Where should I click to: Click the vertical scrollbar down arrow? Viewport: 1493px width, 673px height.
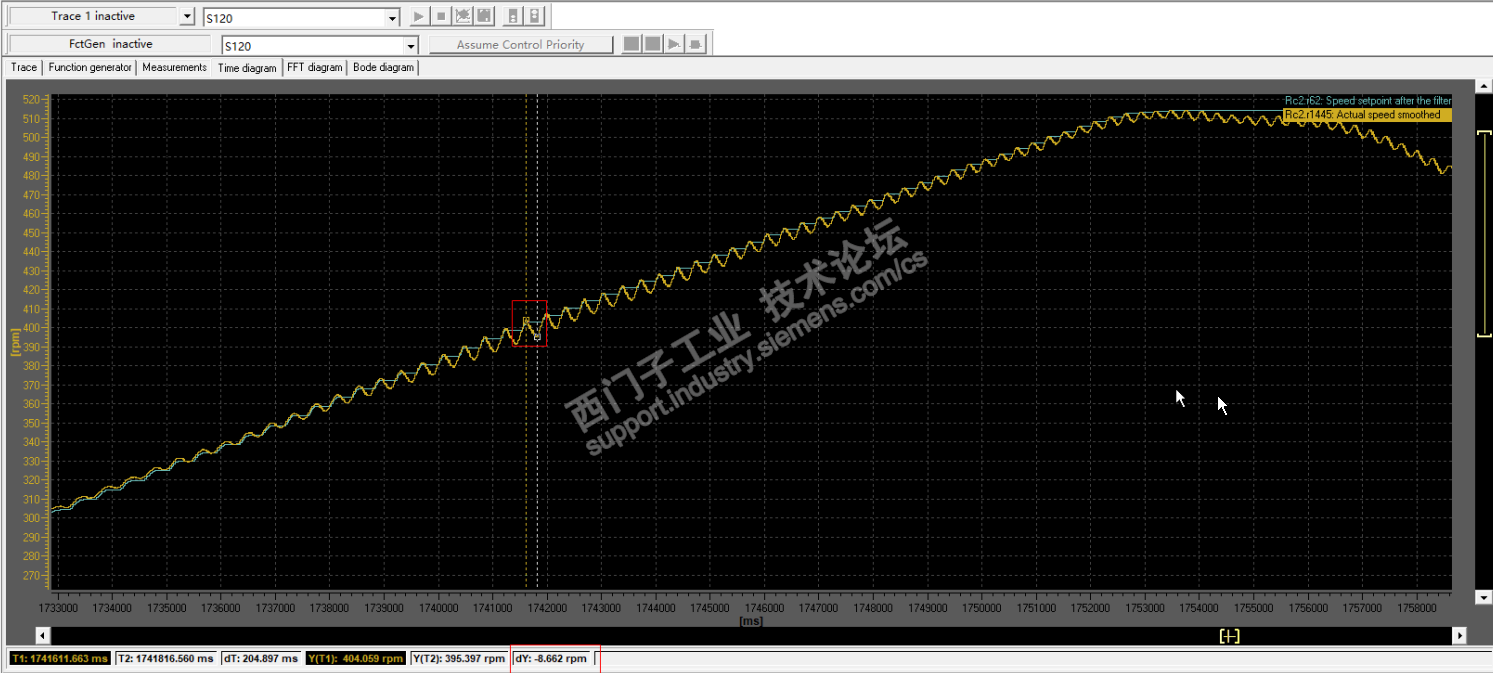tap(1483, 597)
